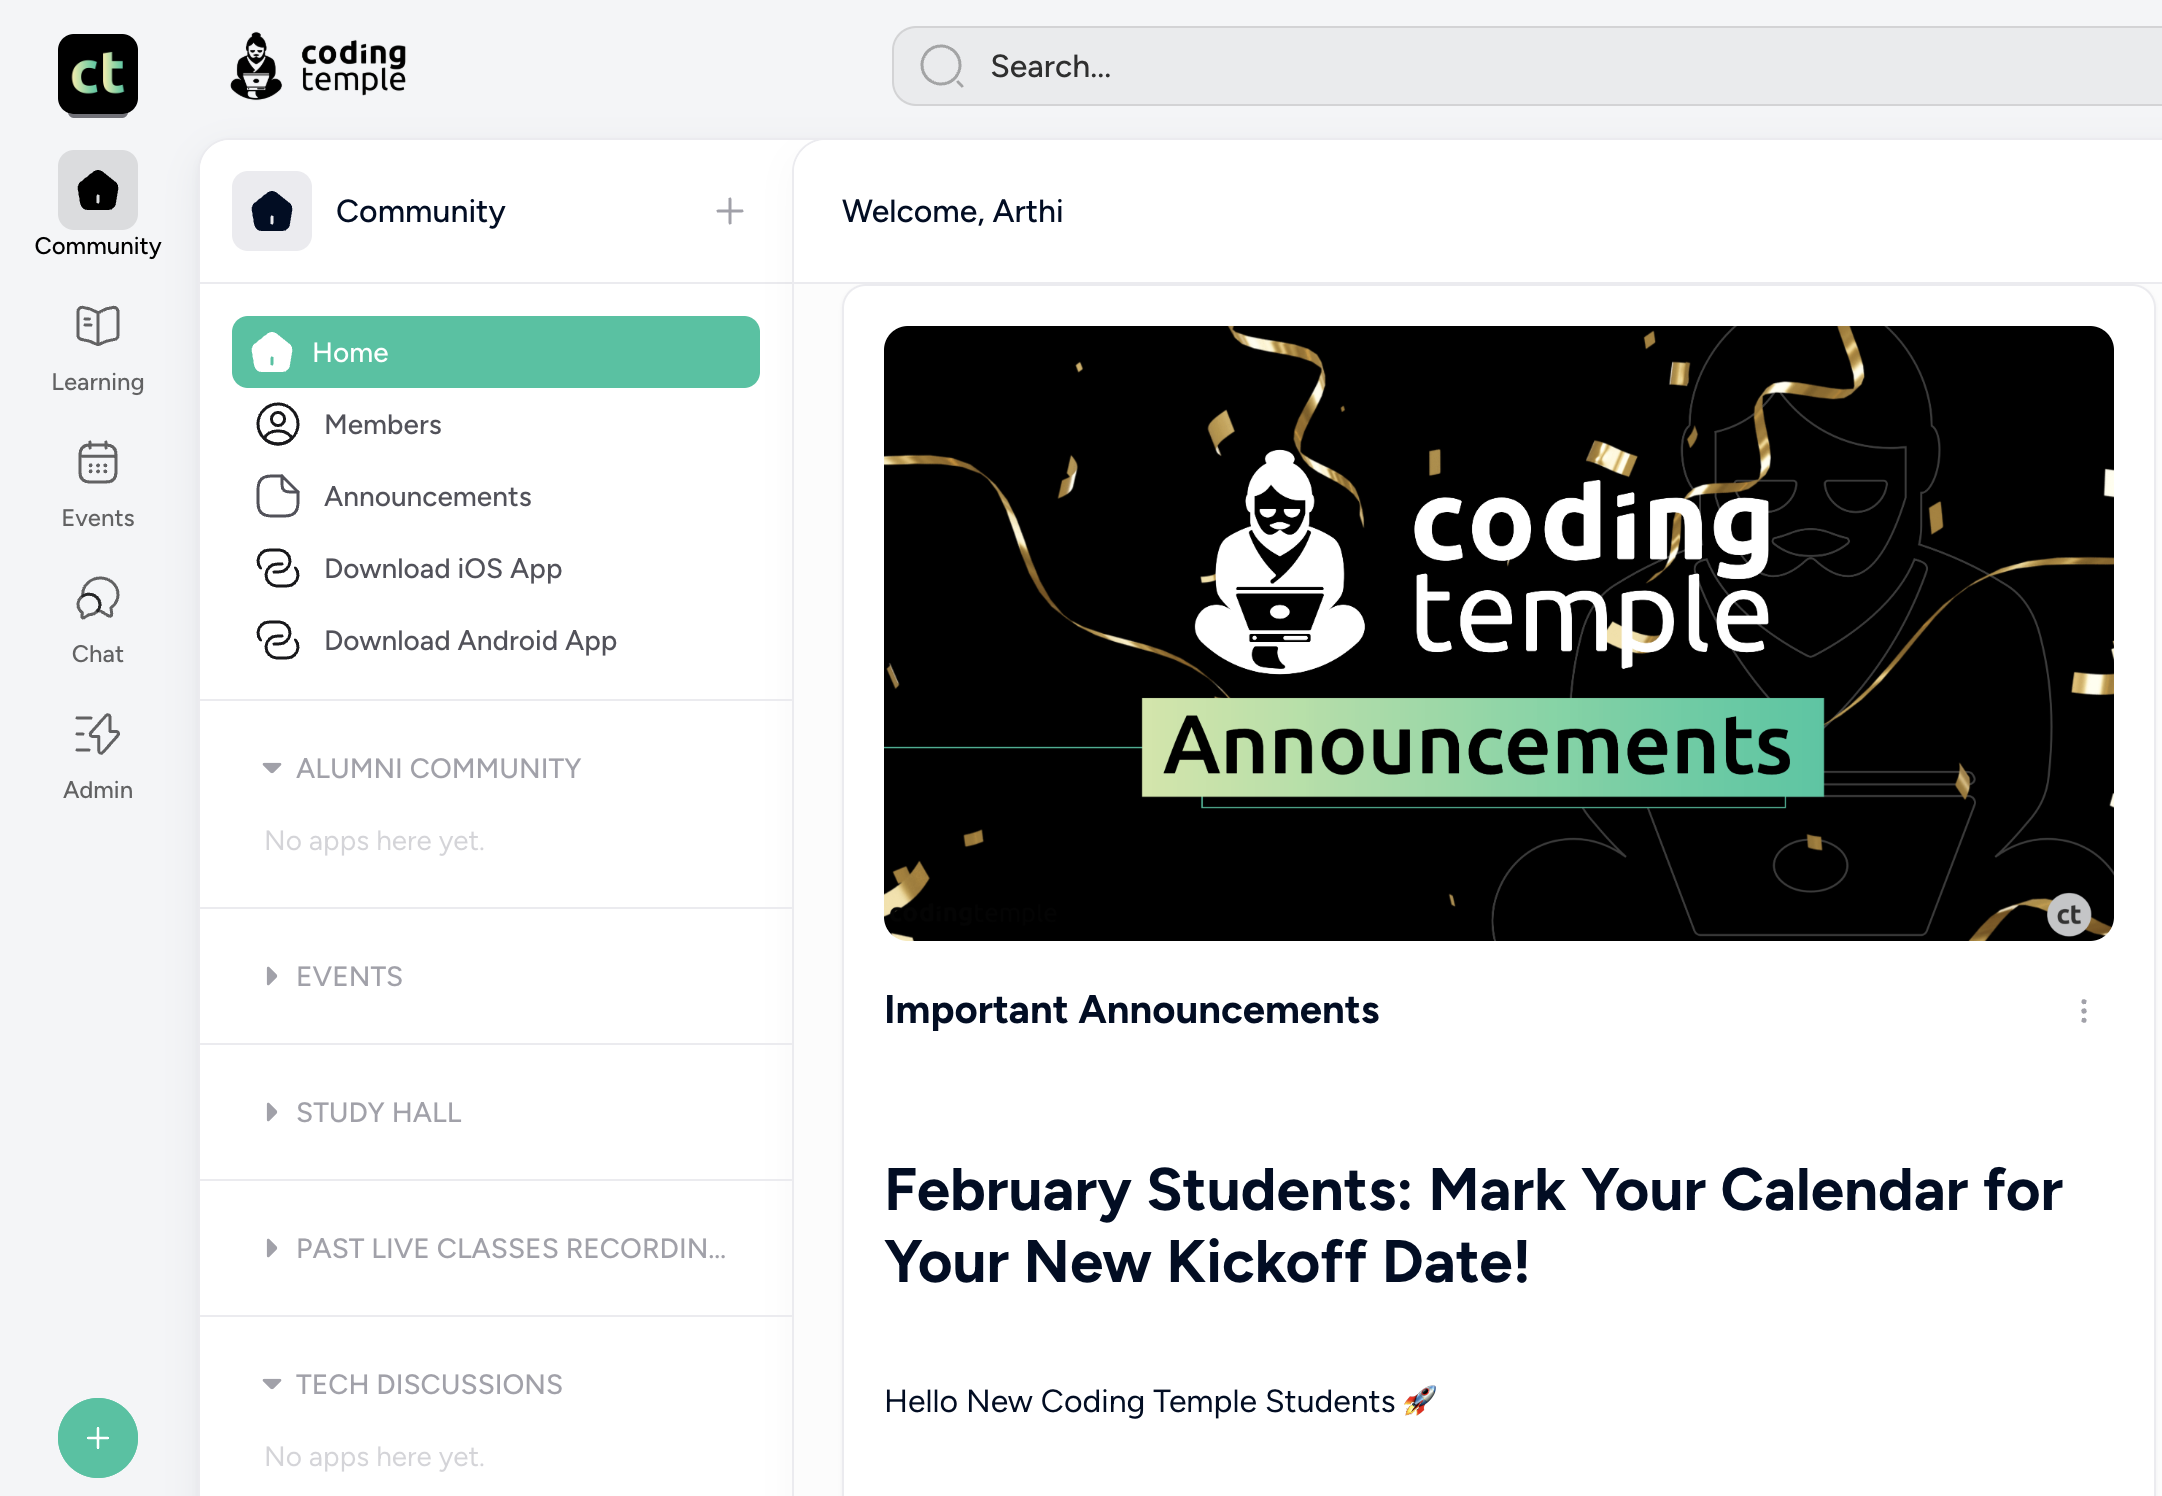Screen dimensions: 2162x1496
Task: Select the Events calendar icon in sidebar
Action: pyautogui.click(x=97, y=462)
